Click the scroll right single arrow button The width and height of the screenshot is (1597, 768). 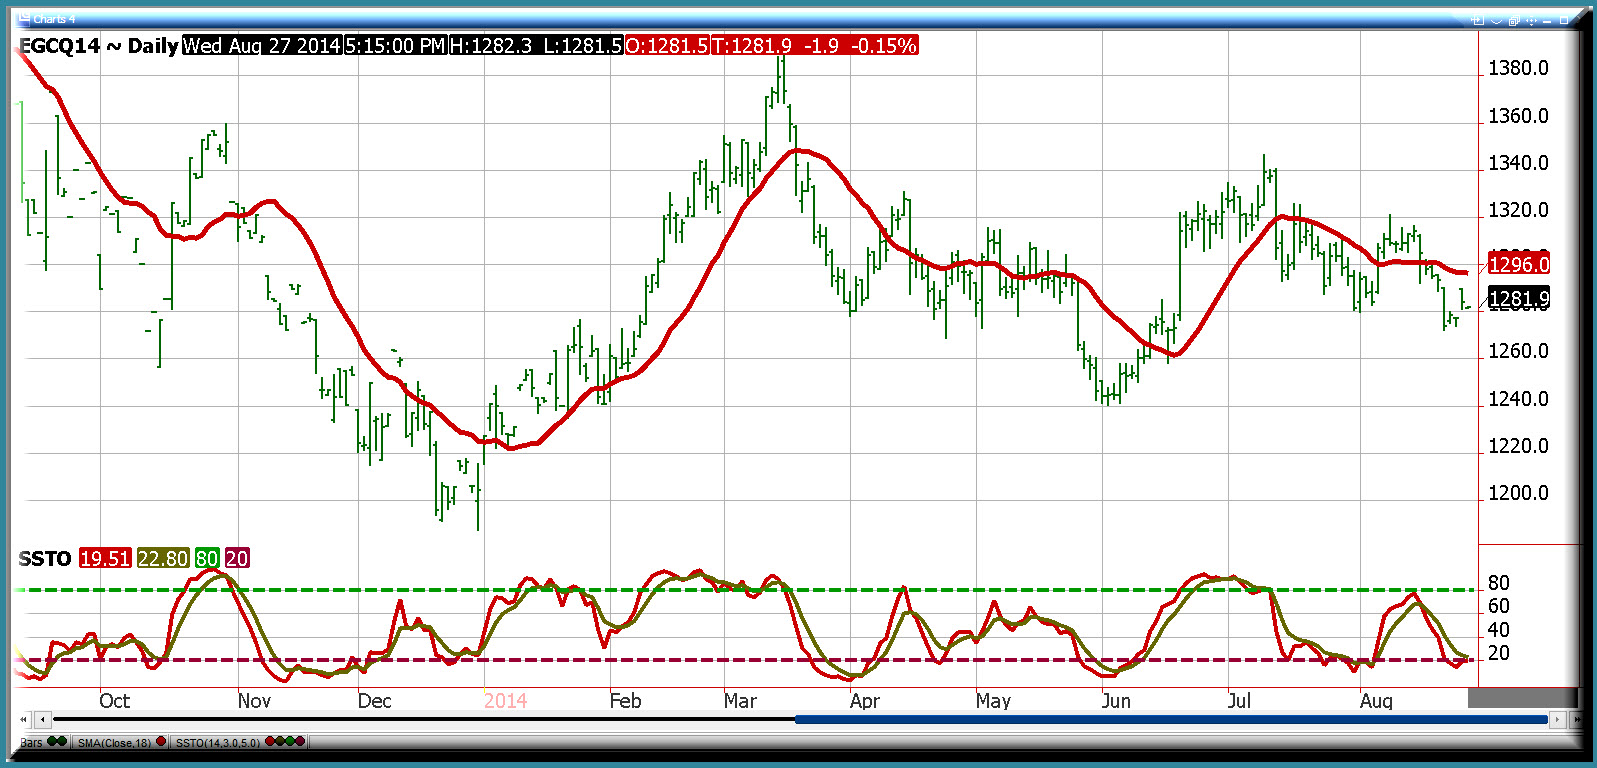(x=1556, y=719)
